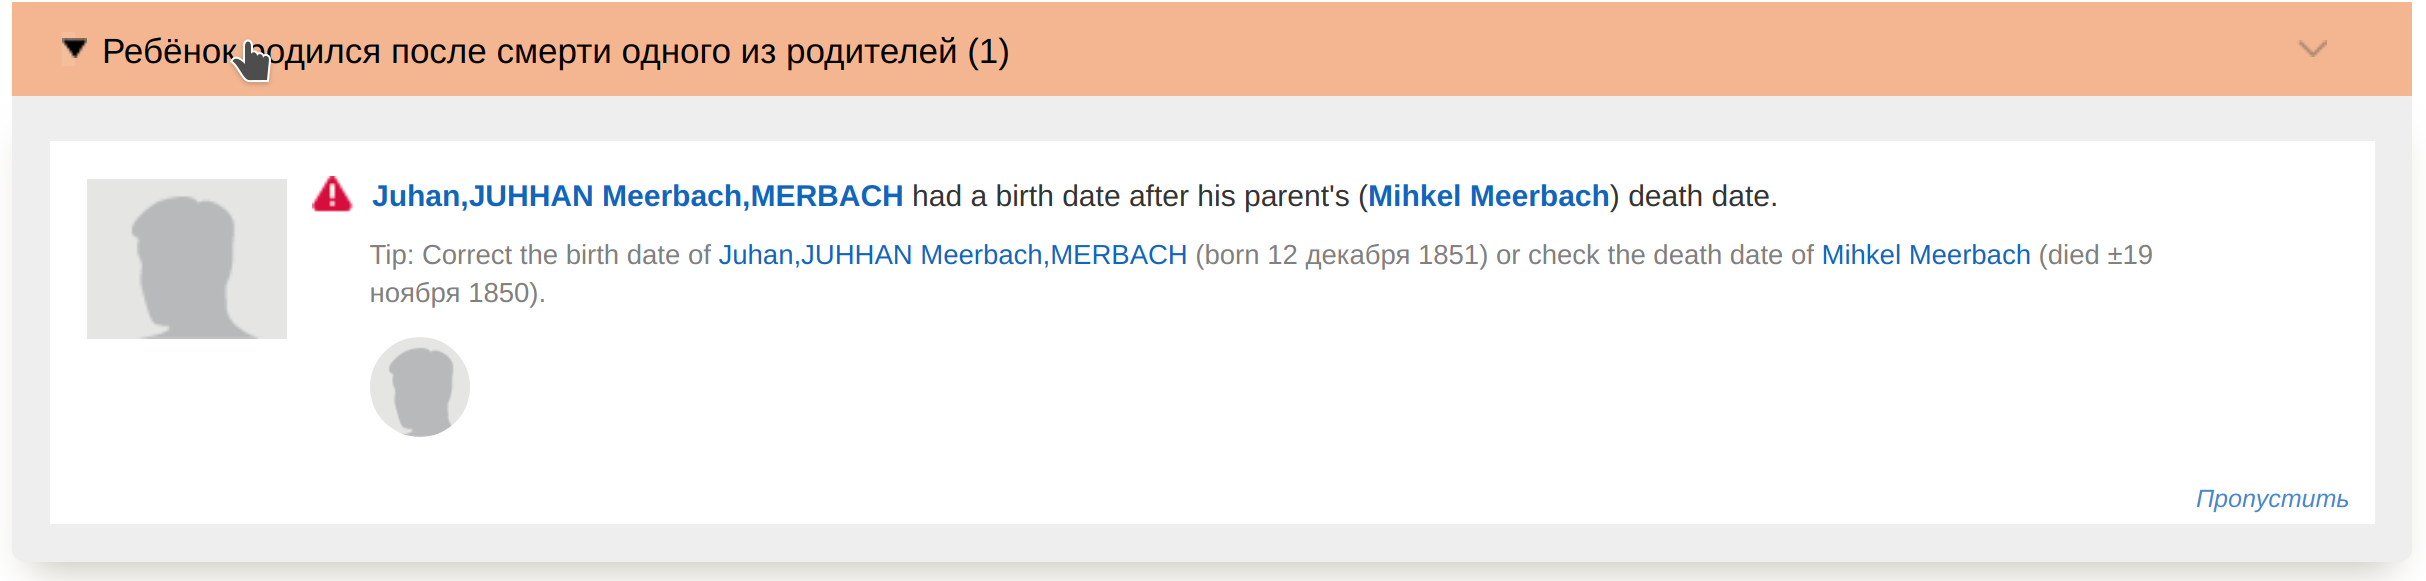Click the "Correct the birth date of" text

566,255
